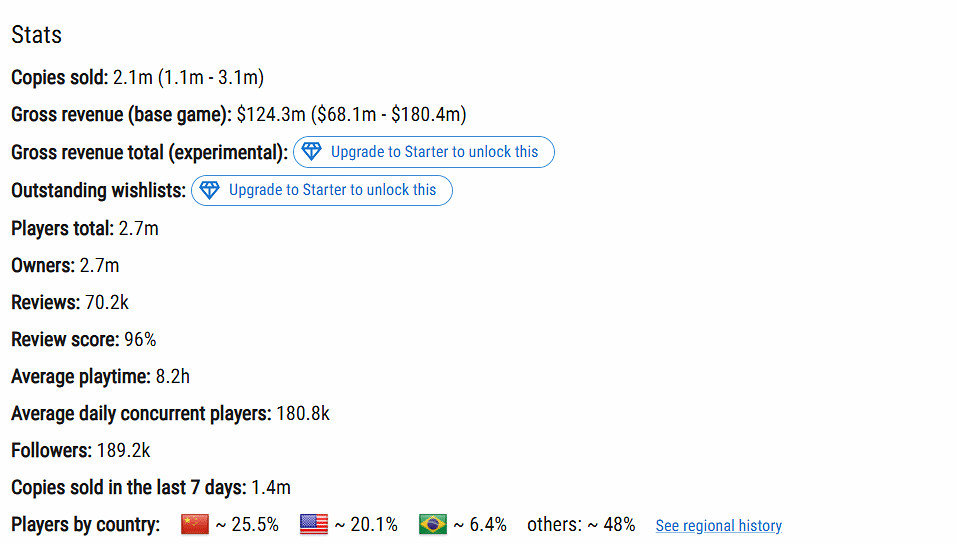Click the Players total 2.7m figure
This screenshot has width=956, height=545.
click(x=138, y=229)
